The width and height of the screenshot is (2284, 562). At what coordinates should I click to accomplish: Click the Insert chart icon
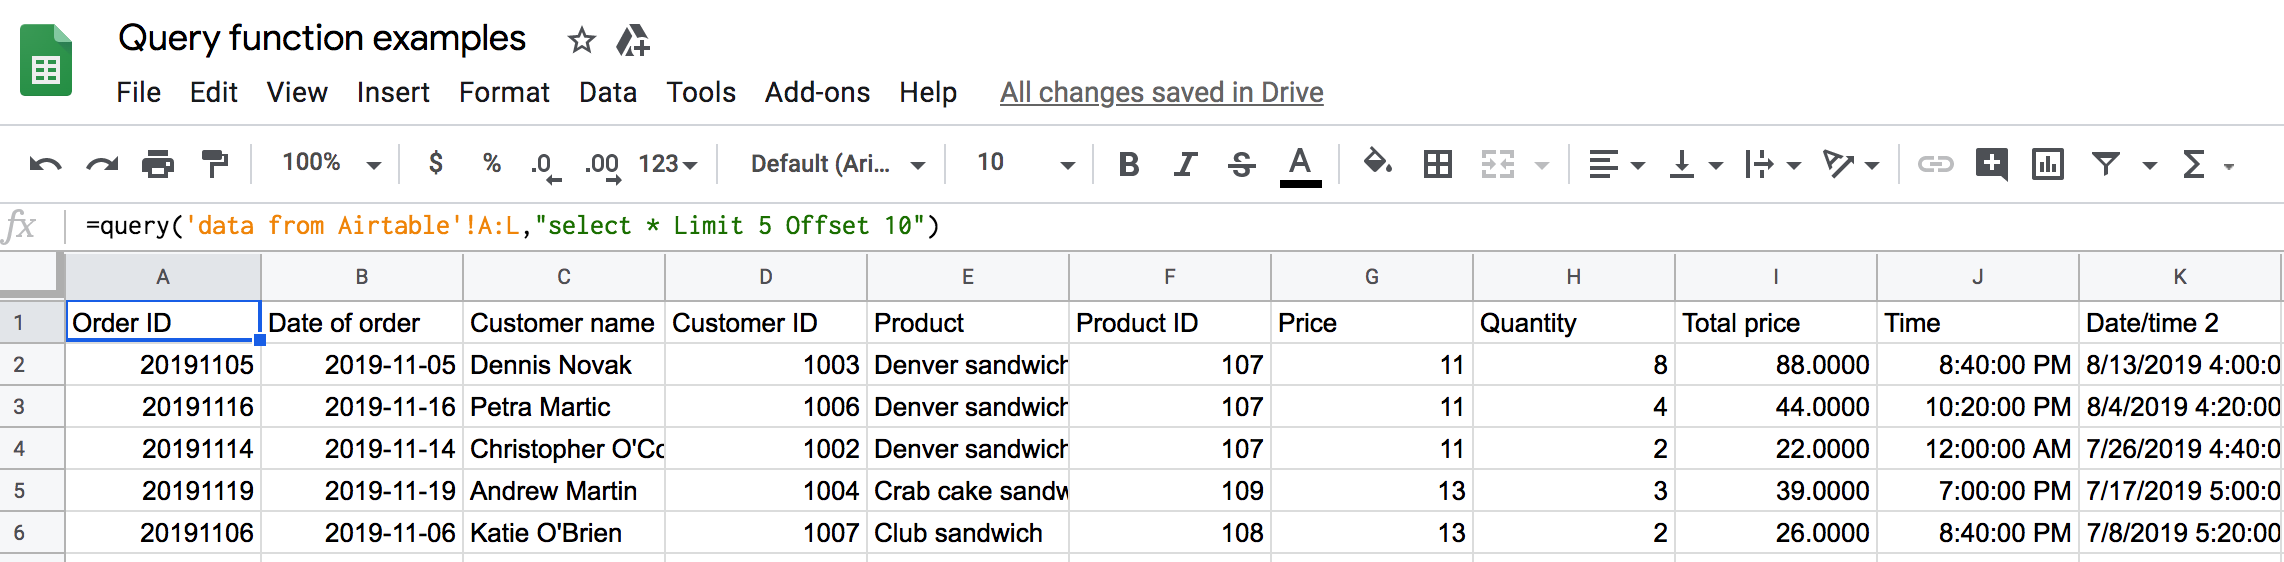click(x=2047, y=163)
